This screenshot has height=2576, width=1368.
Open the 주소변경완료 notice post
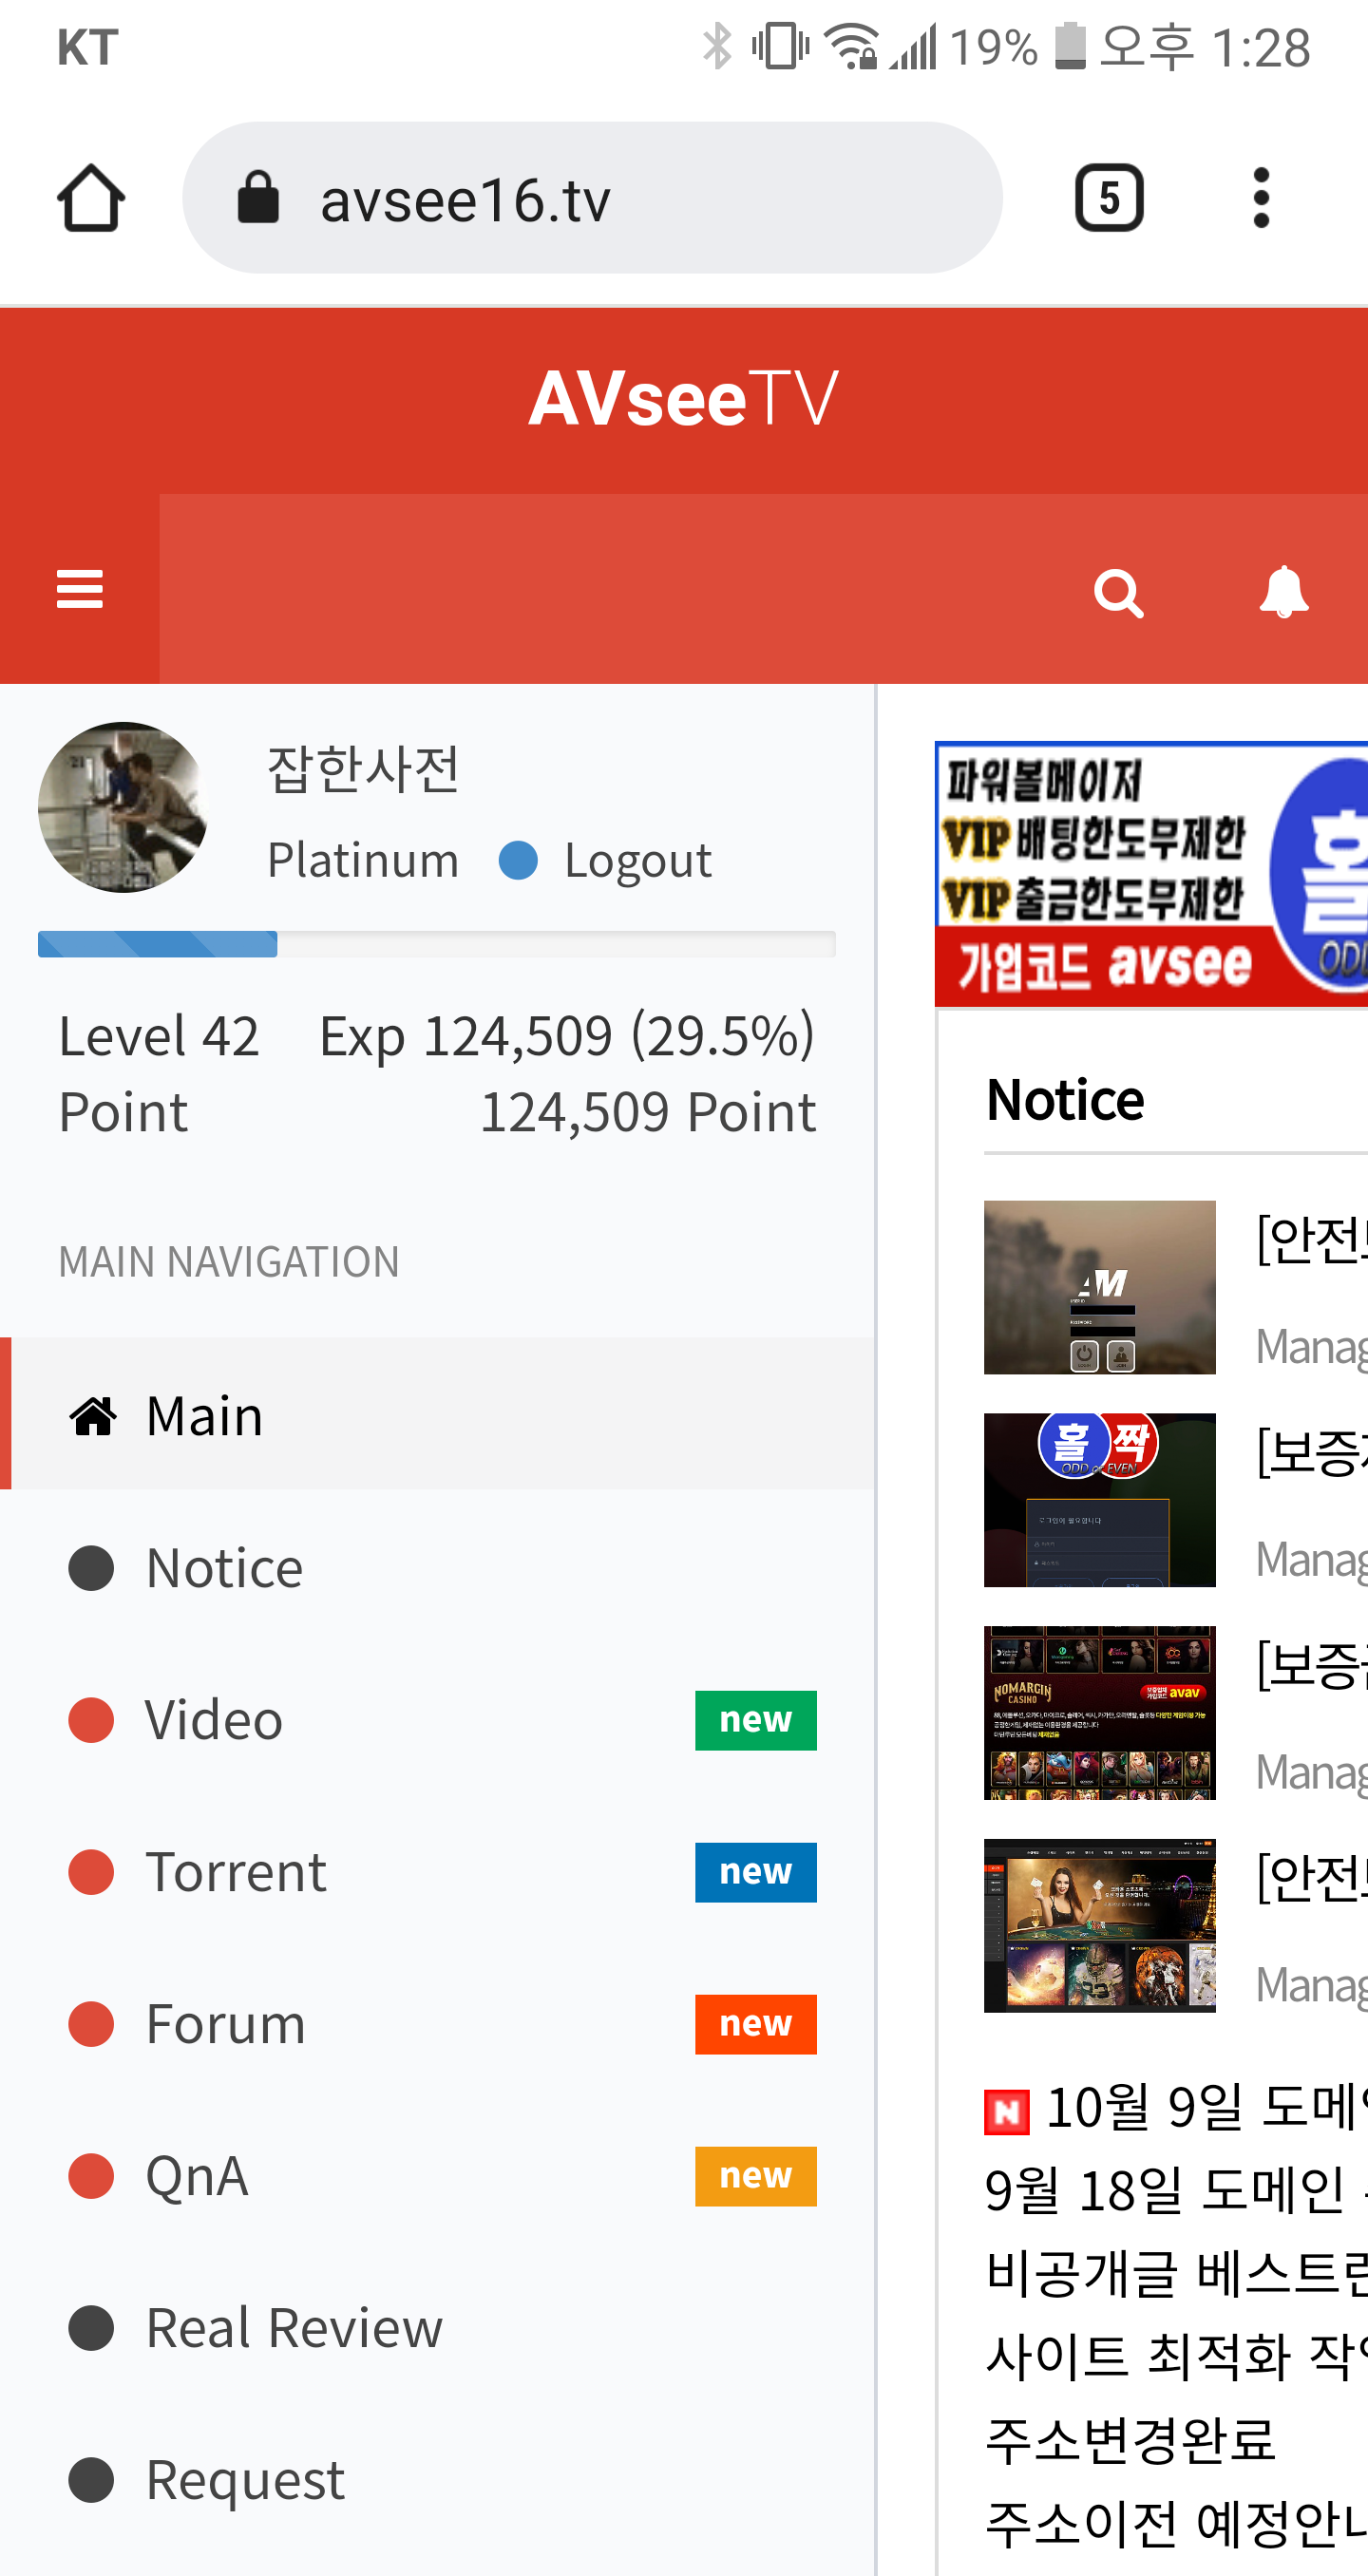click(1131, 2439)
